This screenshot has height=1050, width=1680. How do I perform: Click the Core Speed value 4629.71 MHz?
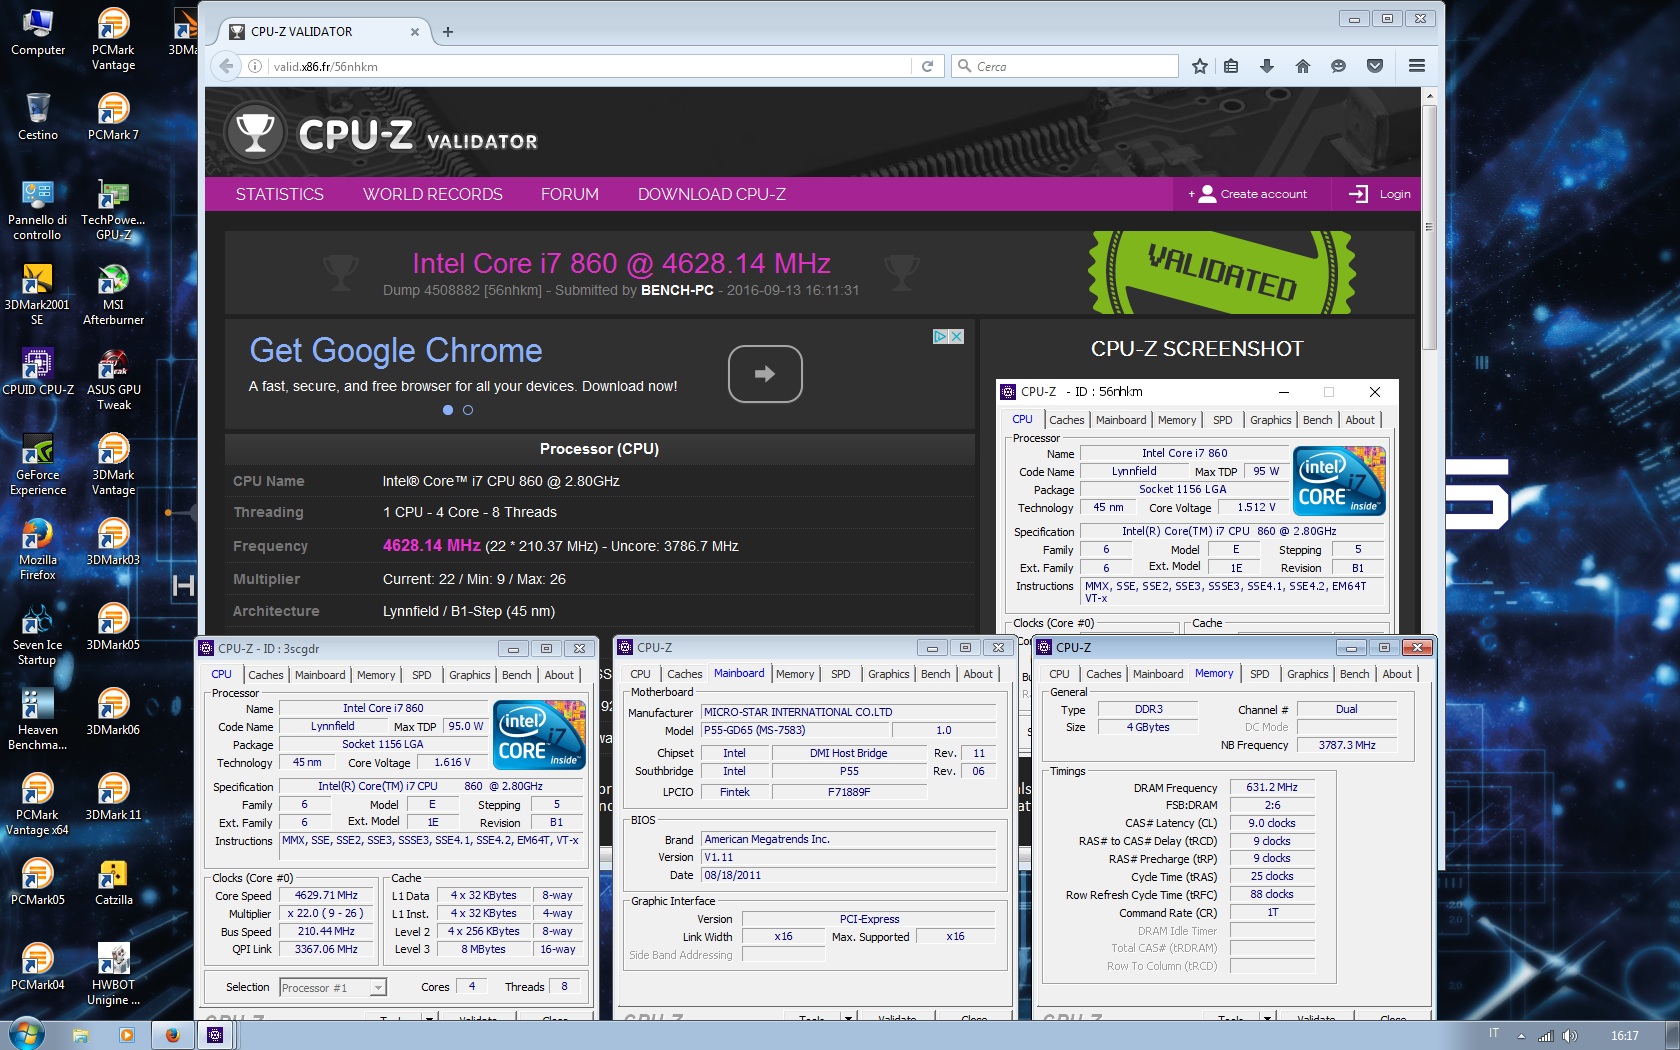pyautogui.click(x=326, y=896)
